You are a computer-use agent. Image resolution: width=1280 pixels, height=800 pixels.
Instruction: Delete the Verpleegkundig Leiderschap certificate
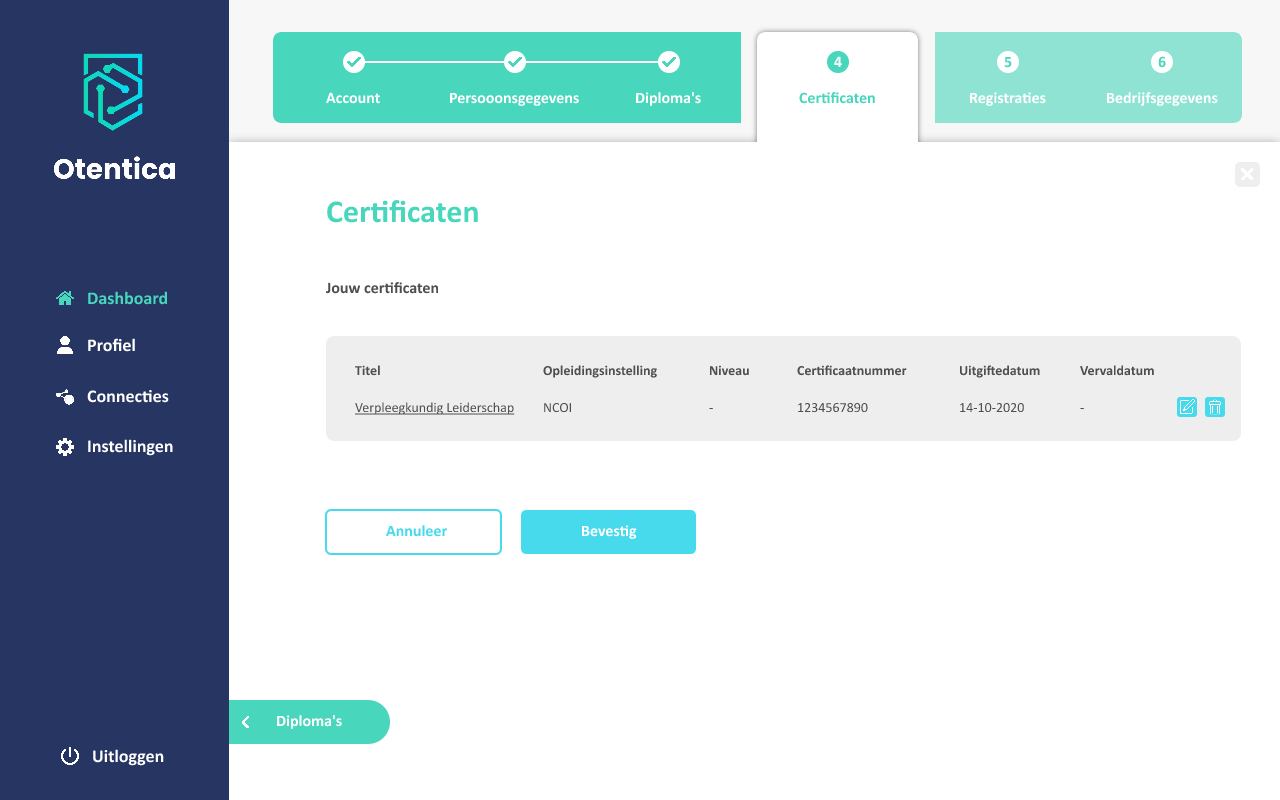tap(1215, 407)
